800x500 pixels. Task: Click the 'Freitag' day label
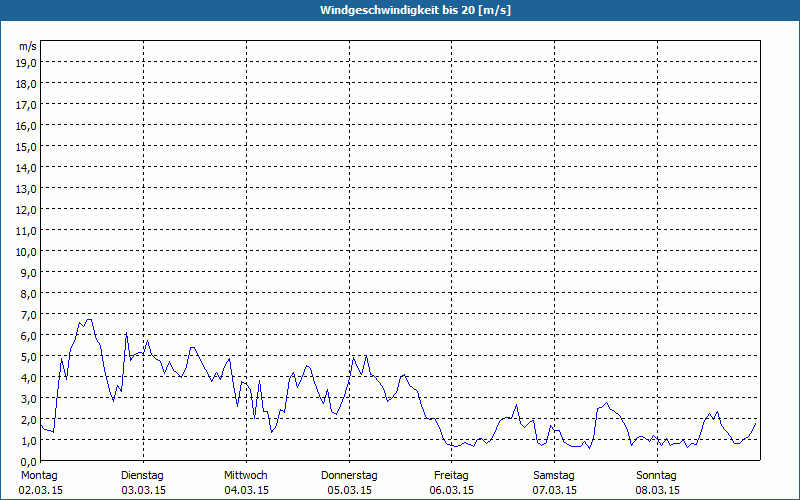click(x=451, y=476)
